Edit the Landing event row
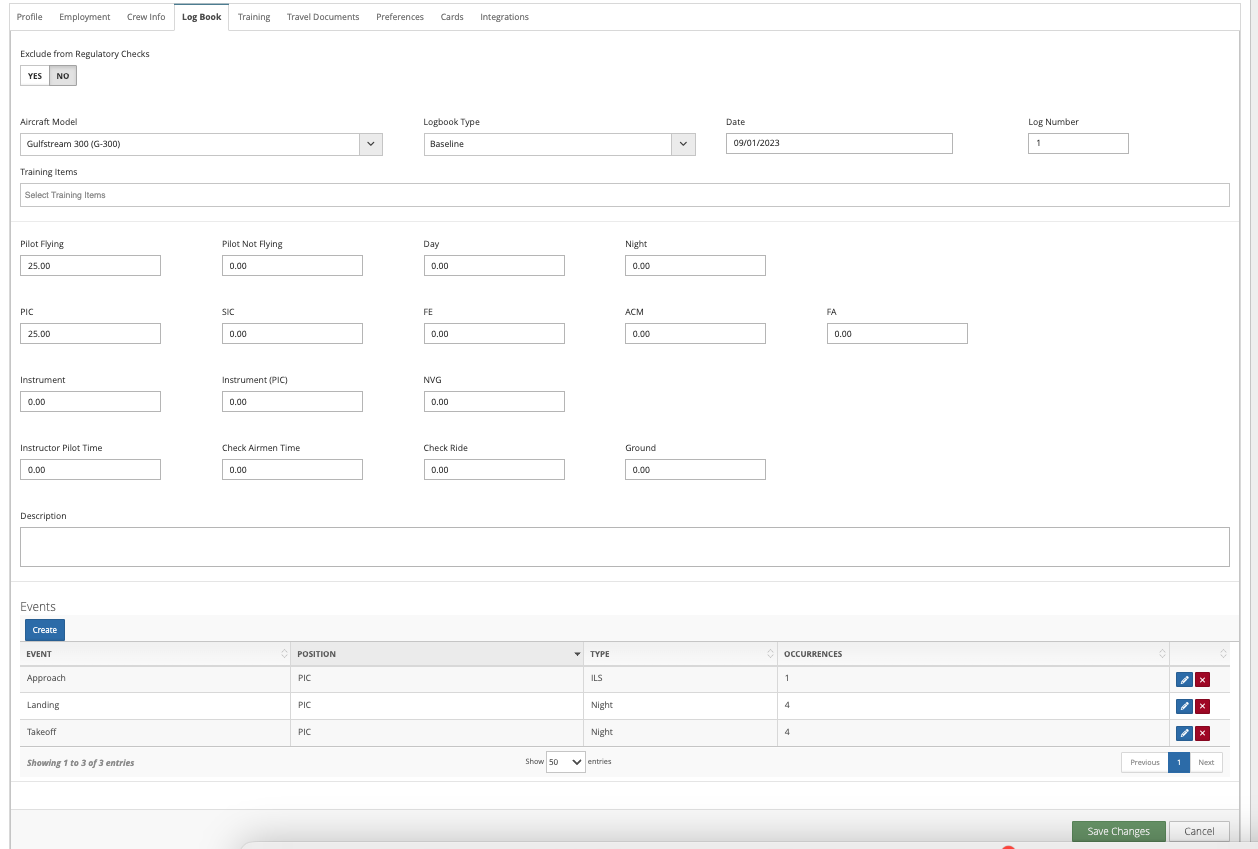Viewport: 1258px width, 849px height. 1184,706
